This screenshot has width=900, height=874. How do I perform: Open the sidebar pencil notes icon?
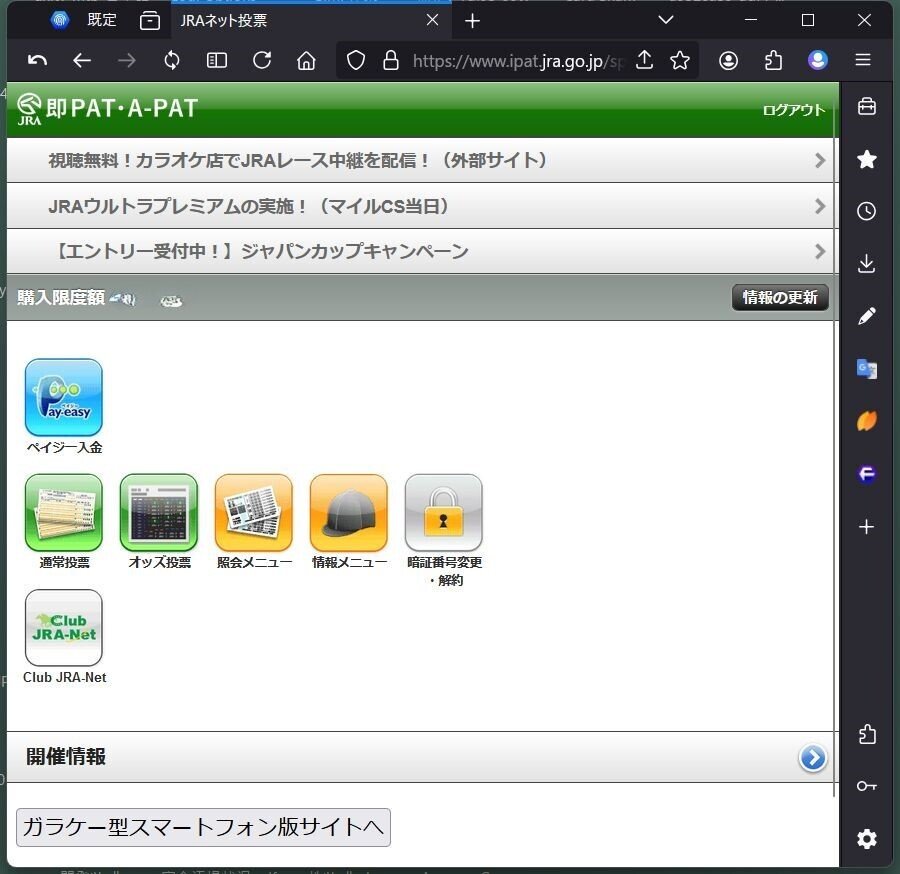[x=867, y=316]
